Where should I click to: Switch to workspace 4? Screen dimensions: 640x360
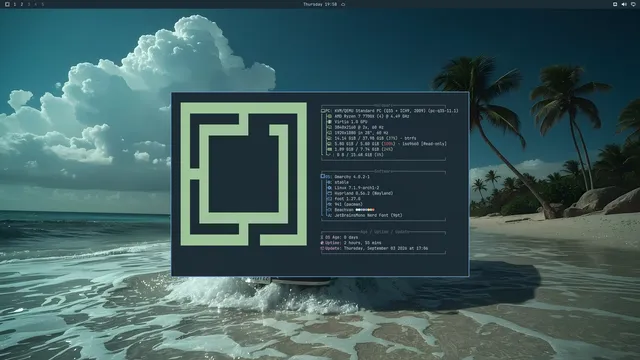[x=36, y=4]
